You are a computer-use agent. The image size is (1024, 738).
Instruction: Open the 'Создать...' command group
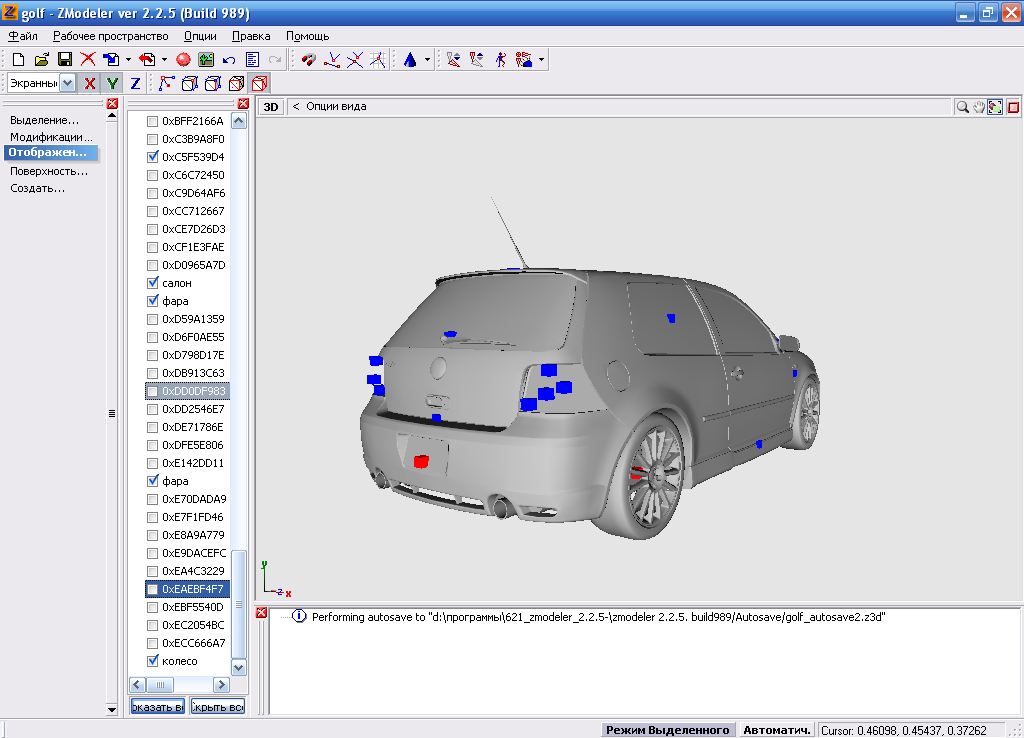click(37, 188)
